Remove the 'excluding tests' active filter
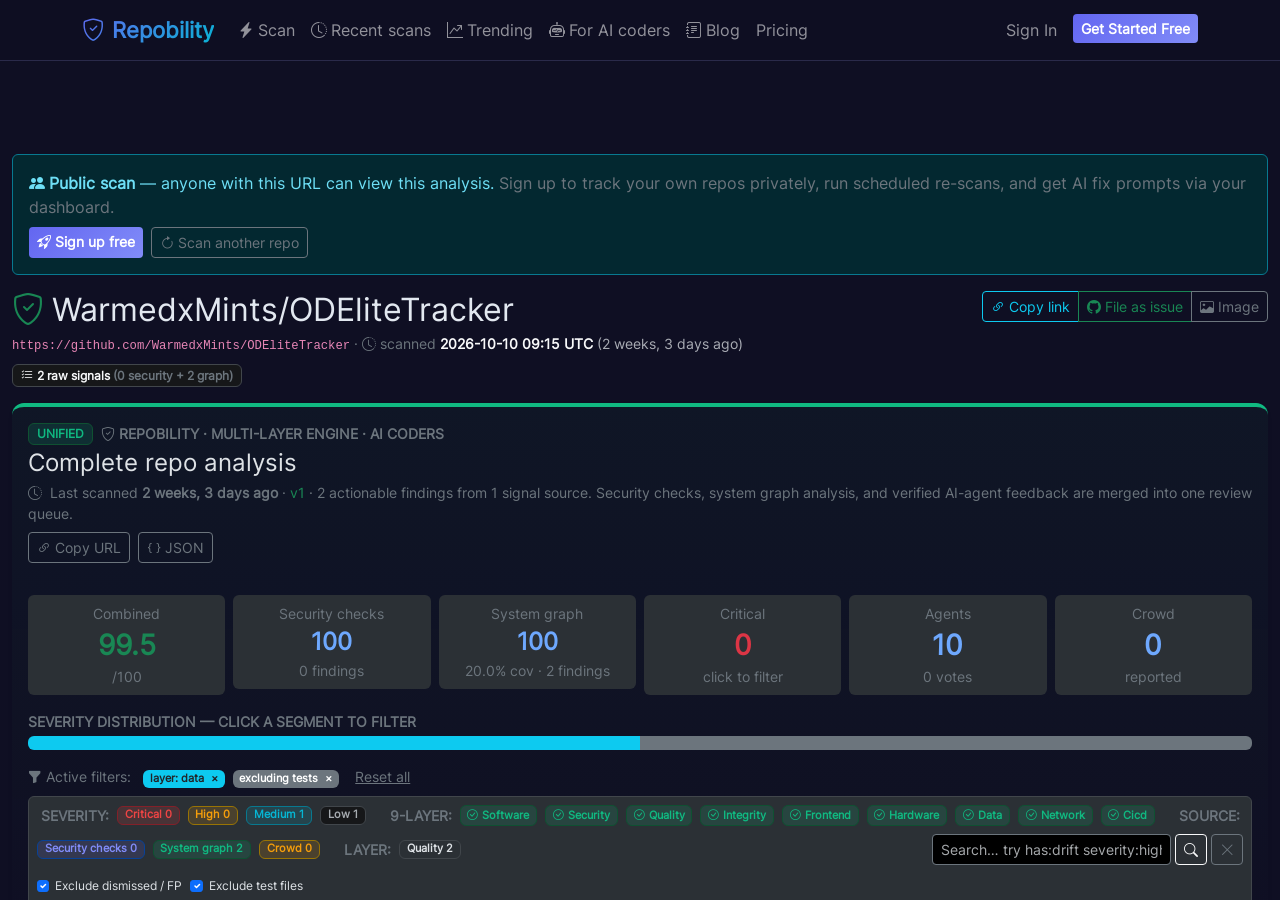Image resolution: width=1280 pixels, height=900 pixels. [x=328, y=779]
